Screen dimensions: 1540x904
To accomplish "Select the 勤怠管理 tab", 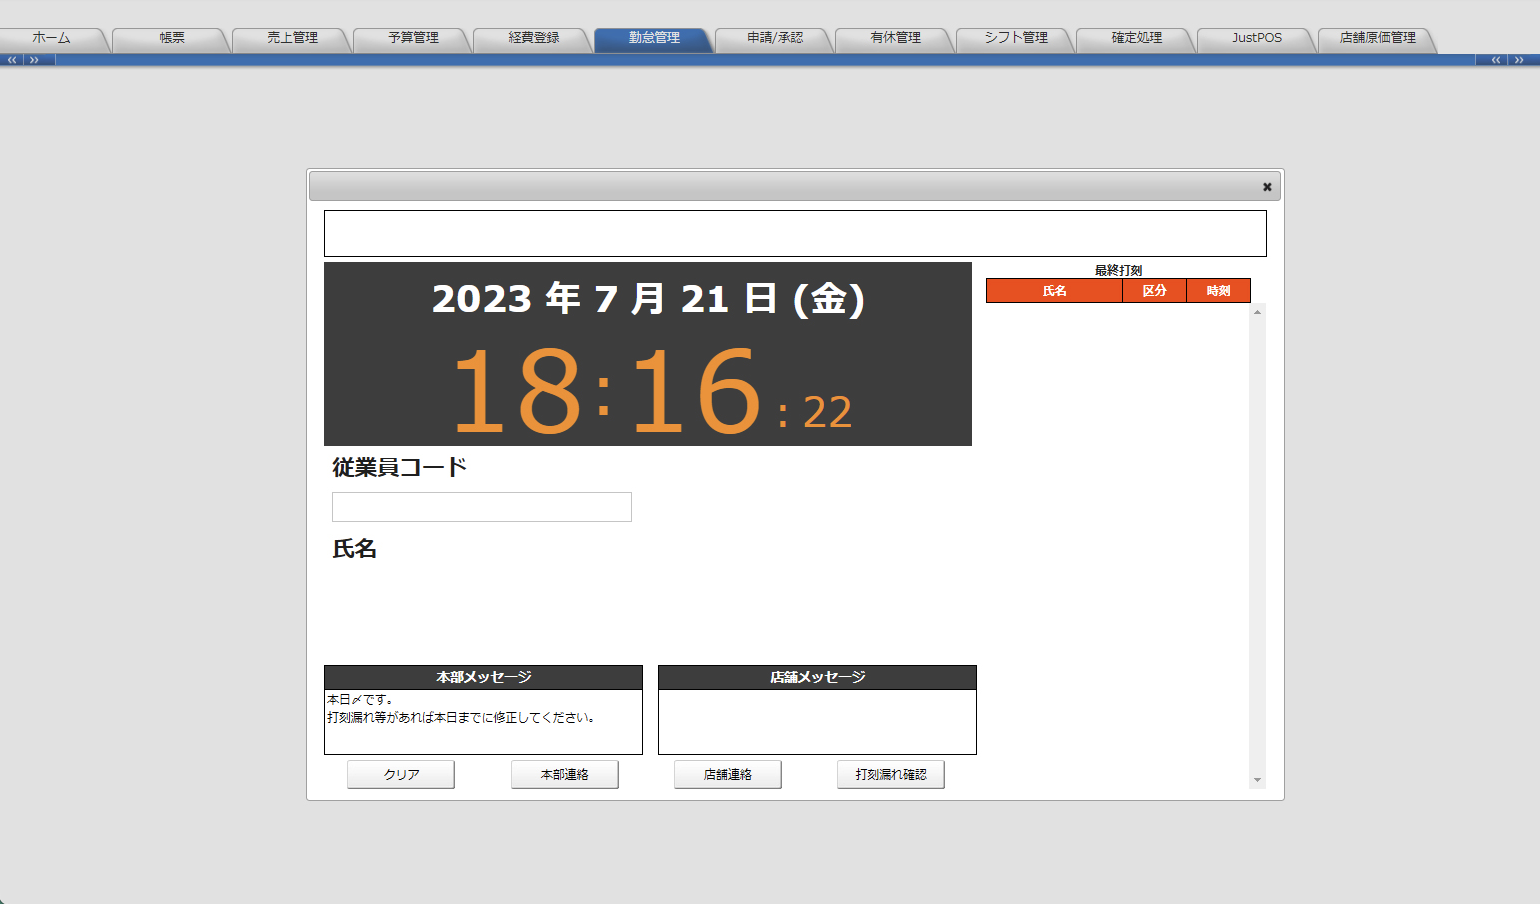I will coord(654,38).
